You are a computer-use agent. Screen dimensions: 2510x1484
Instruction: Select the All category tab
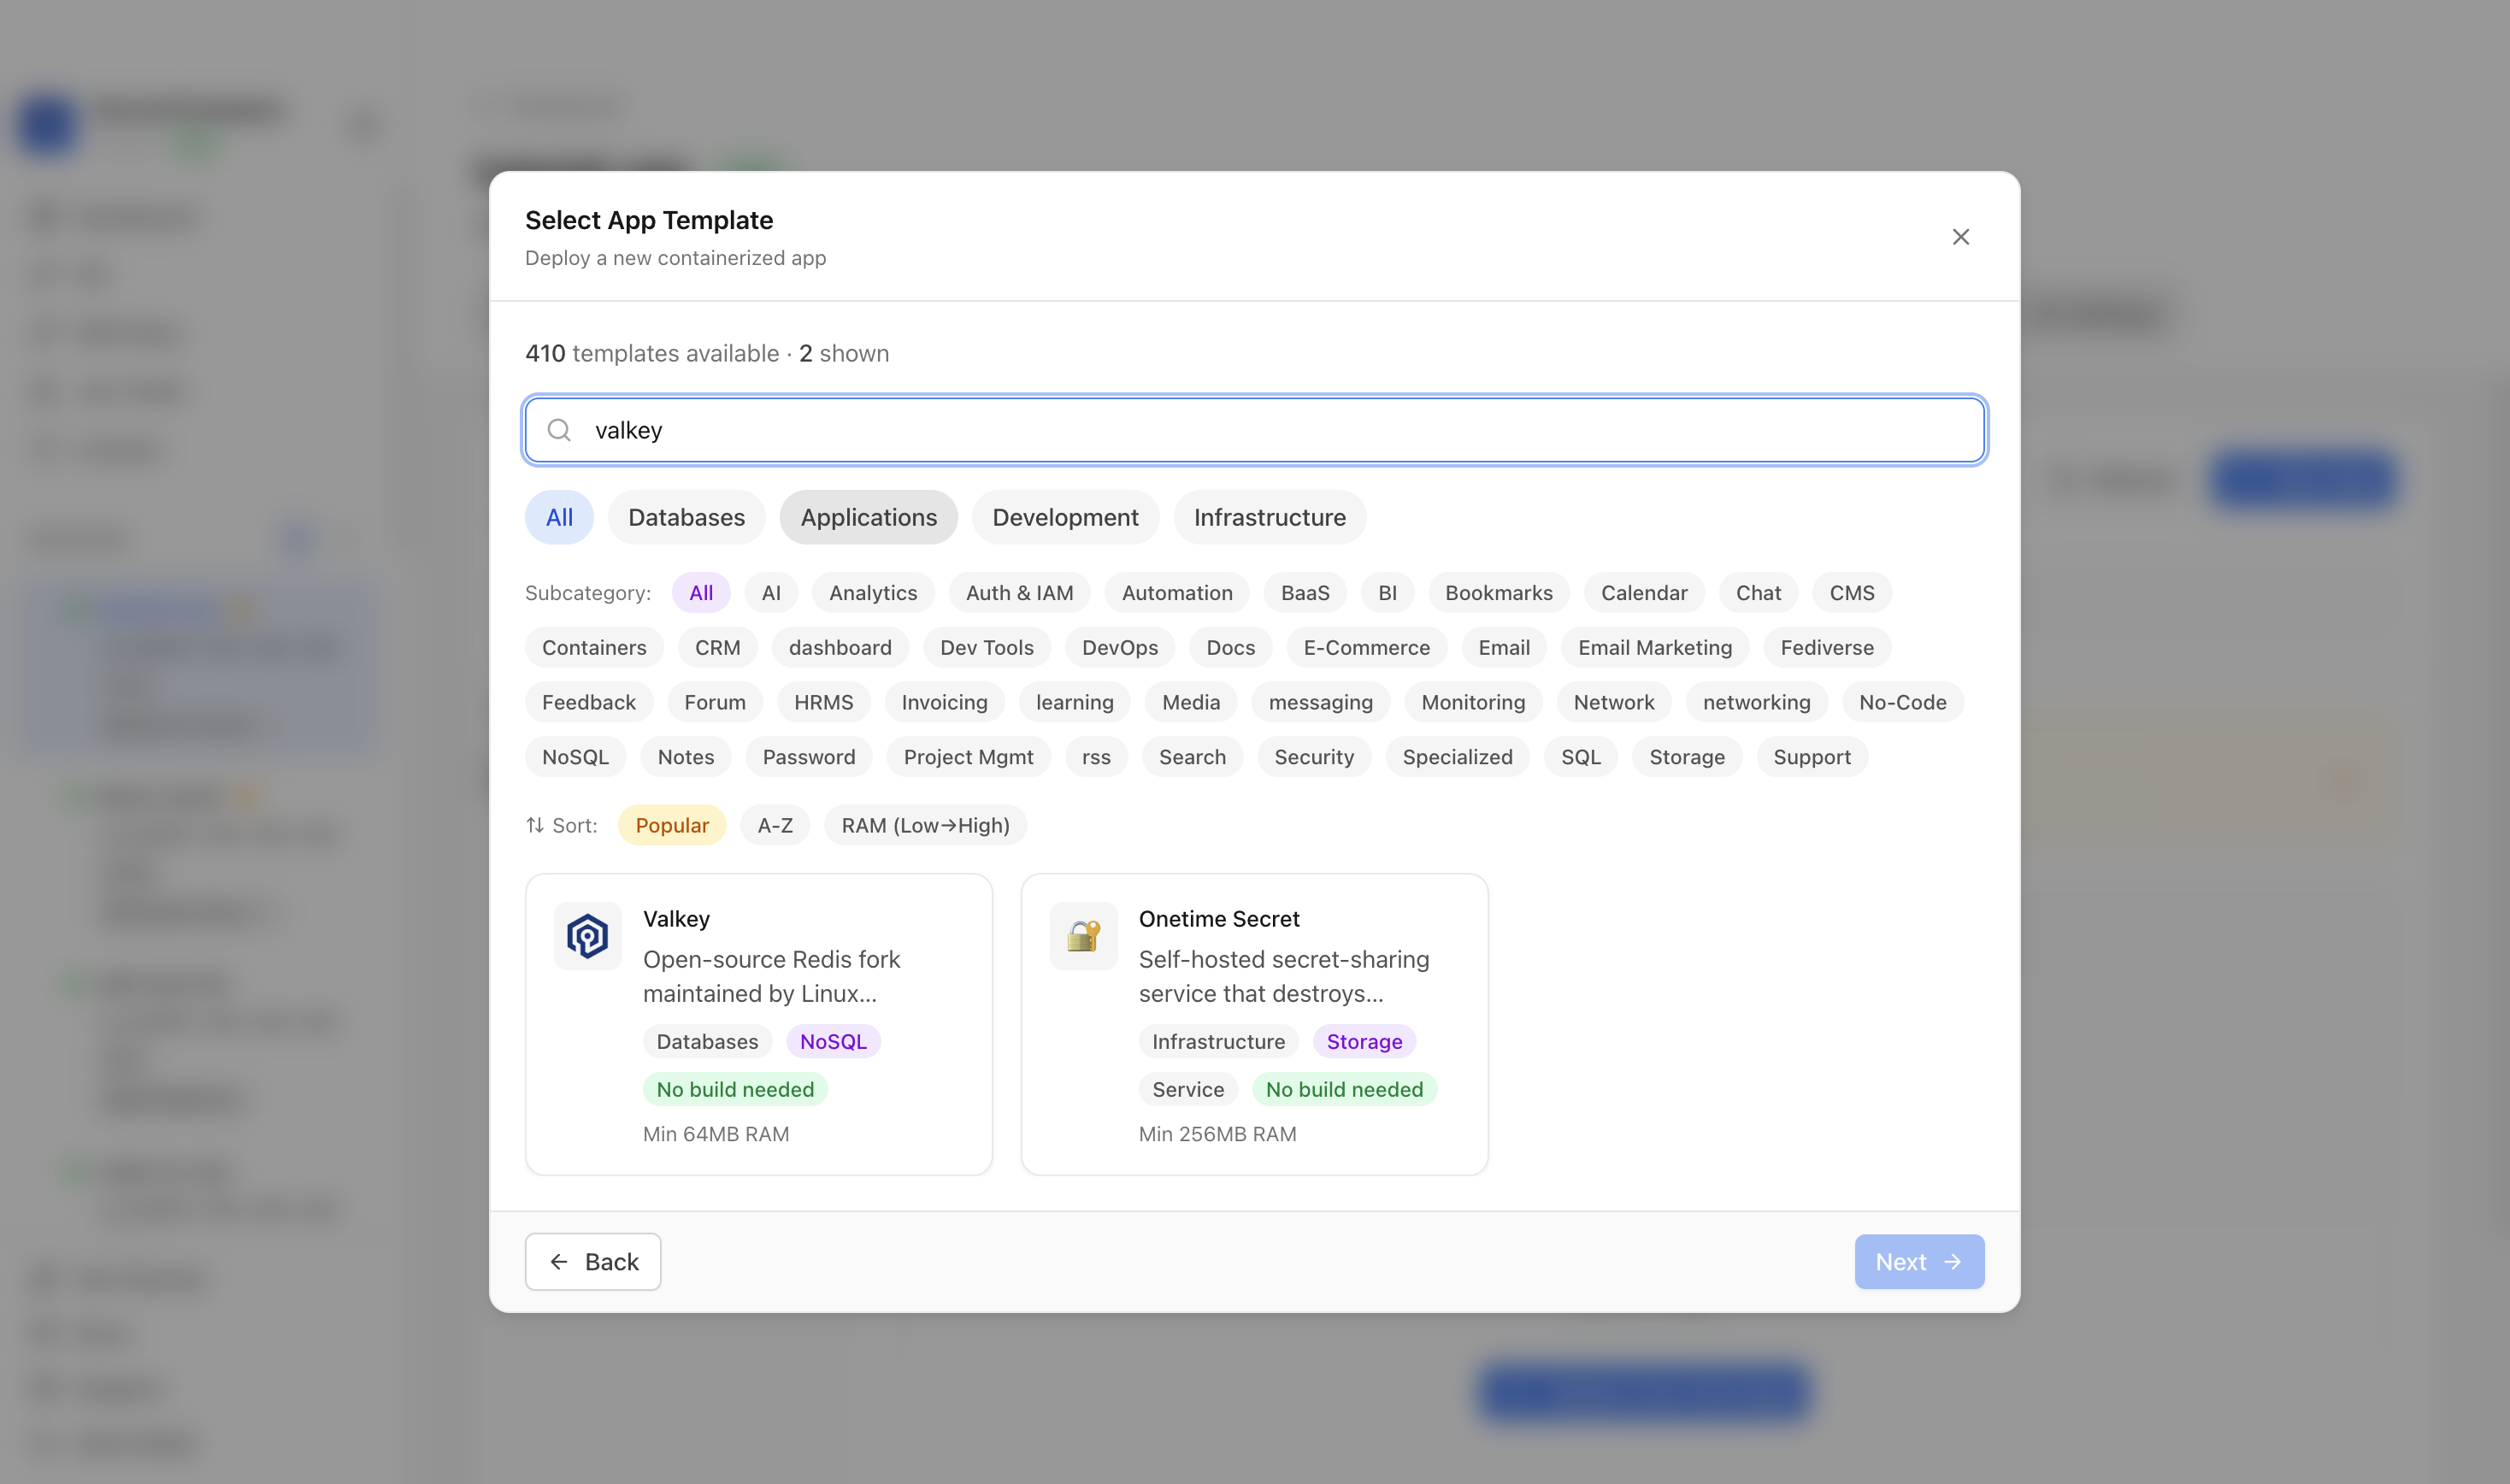[559, 517]
